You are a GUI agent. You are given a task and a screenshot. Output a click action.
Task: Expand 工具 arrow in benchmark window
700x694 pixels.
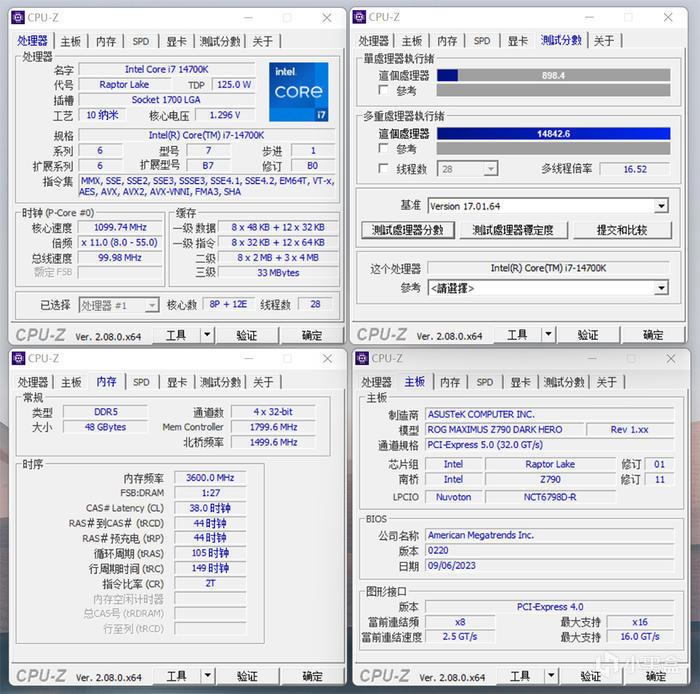pos(548,334)
